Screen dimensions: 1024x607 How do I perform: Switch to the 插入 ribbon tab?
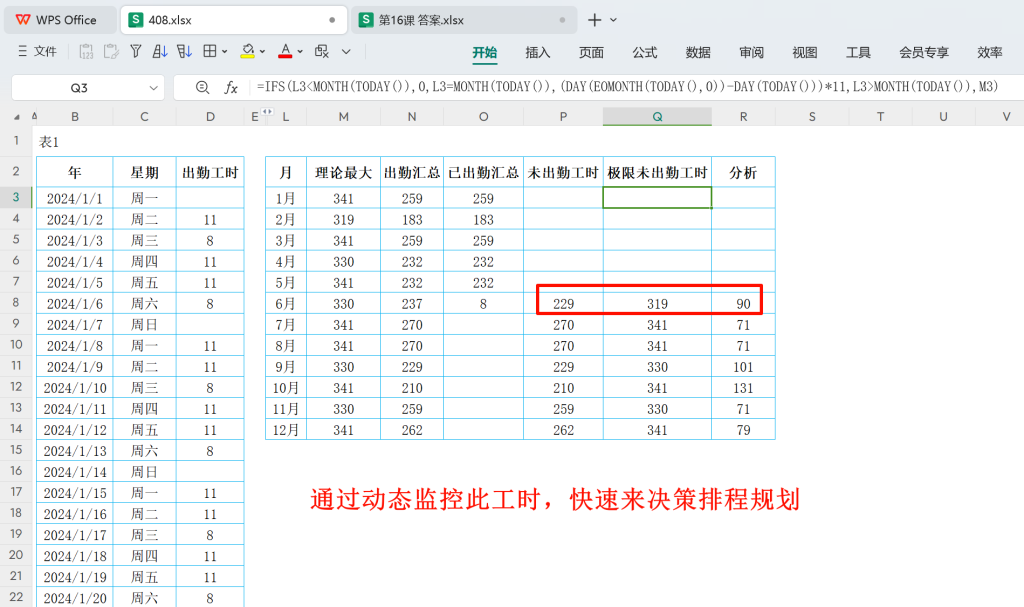tap(537, 52)
